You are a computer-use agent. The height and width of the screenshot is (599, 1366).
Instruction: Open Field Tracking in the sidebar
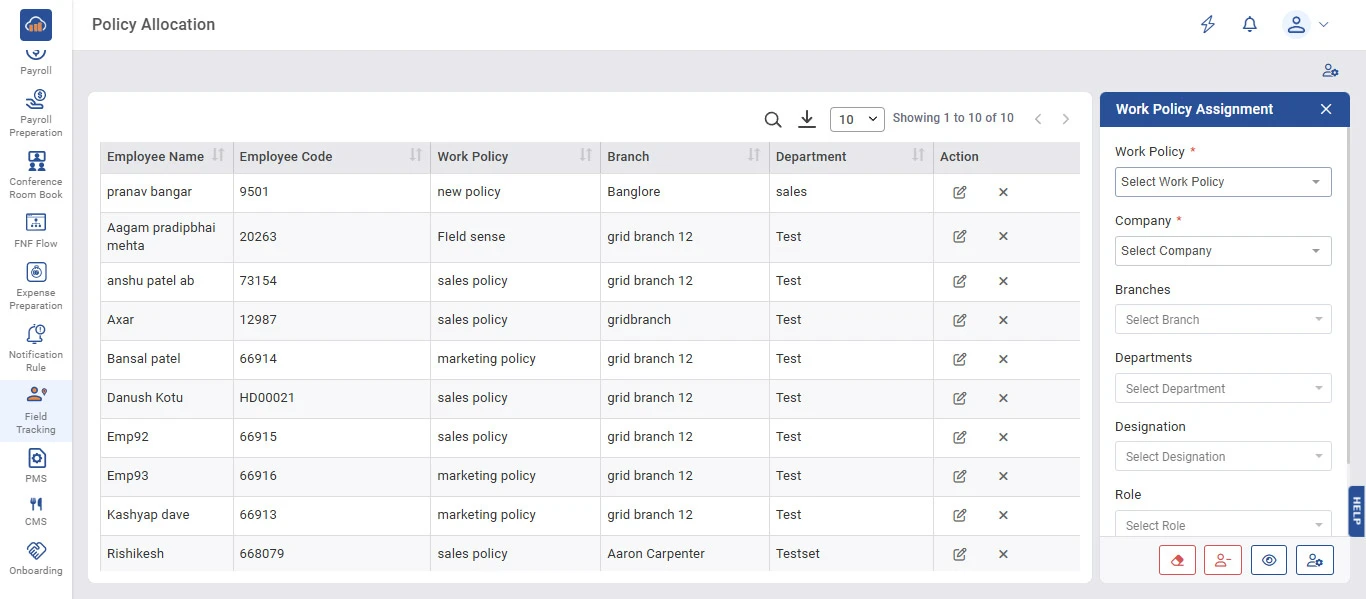pos(36,409)
